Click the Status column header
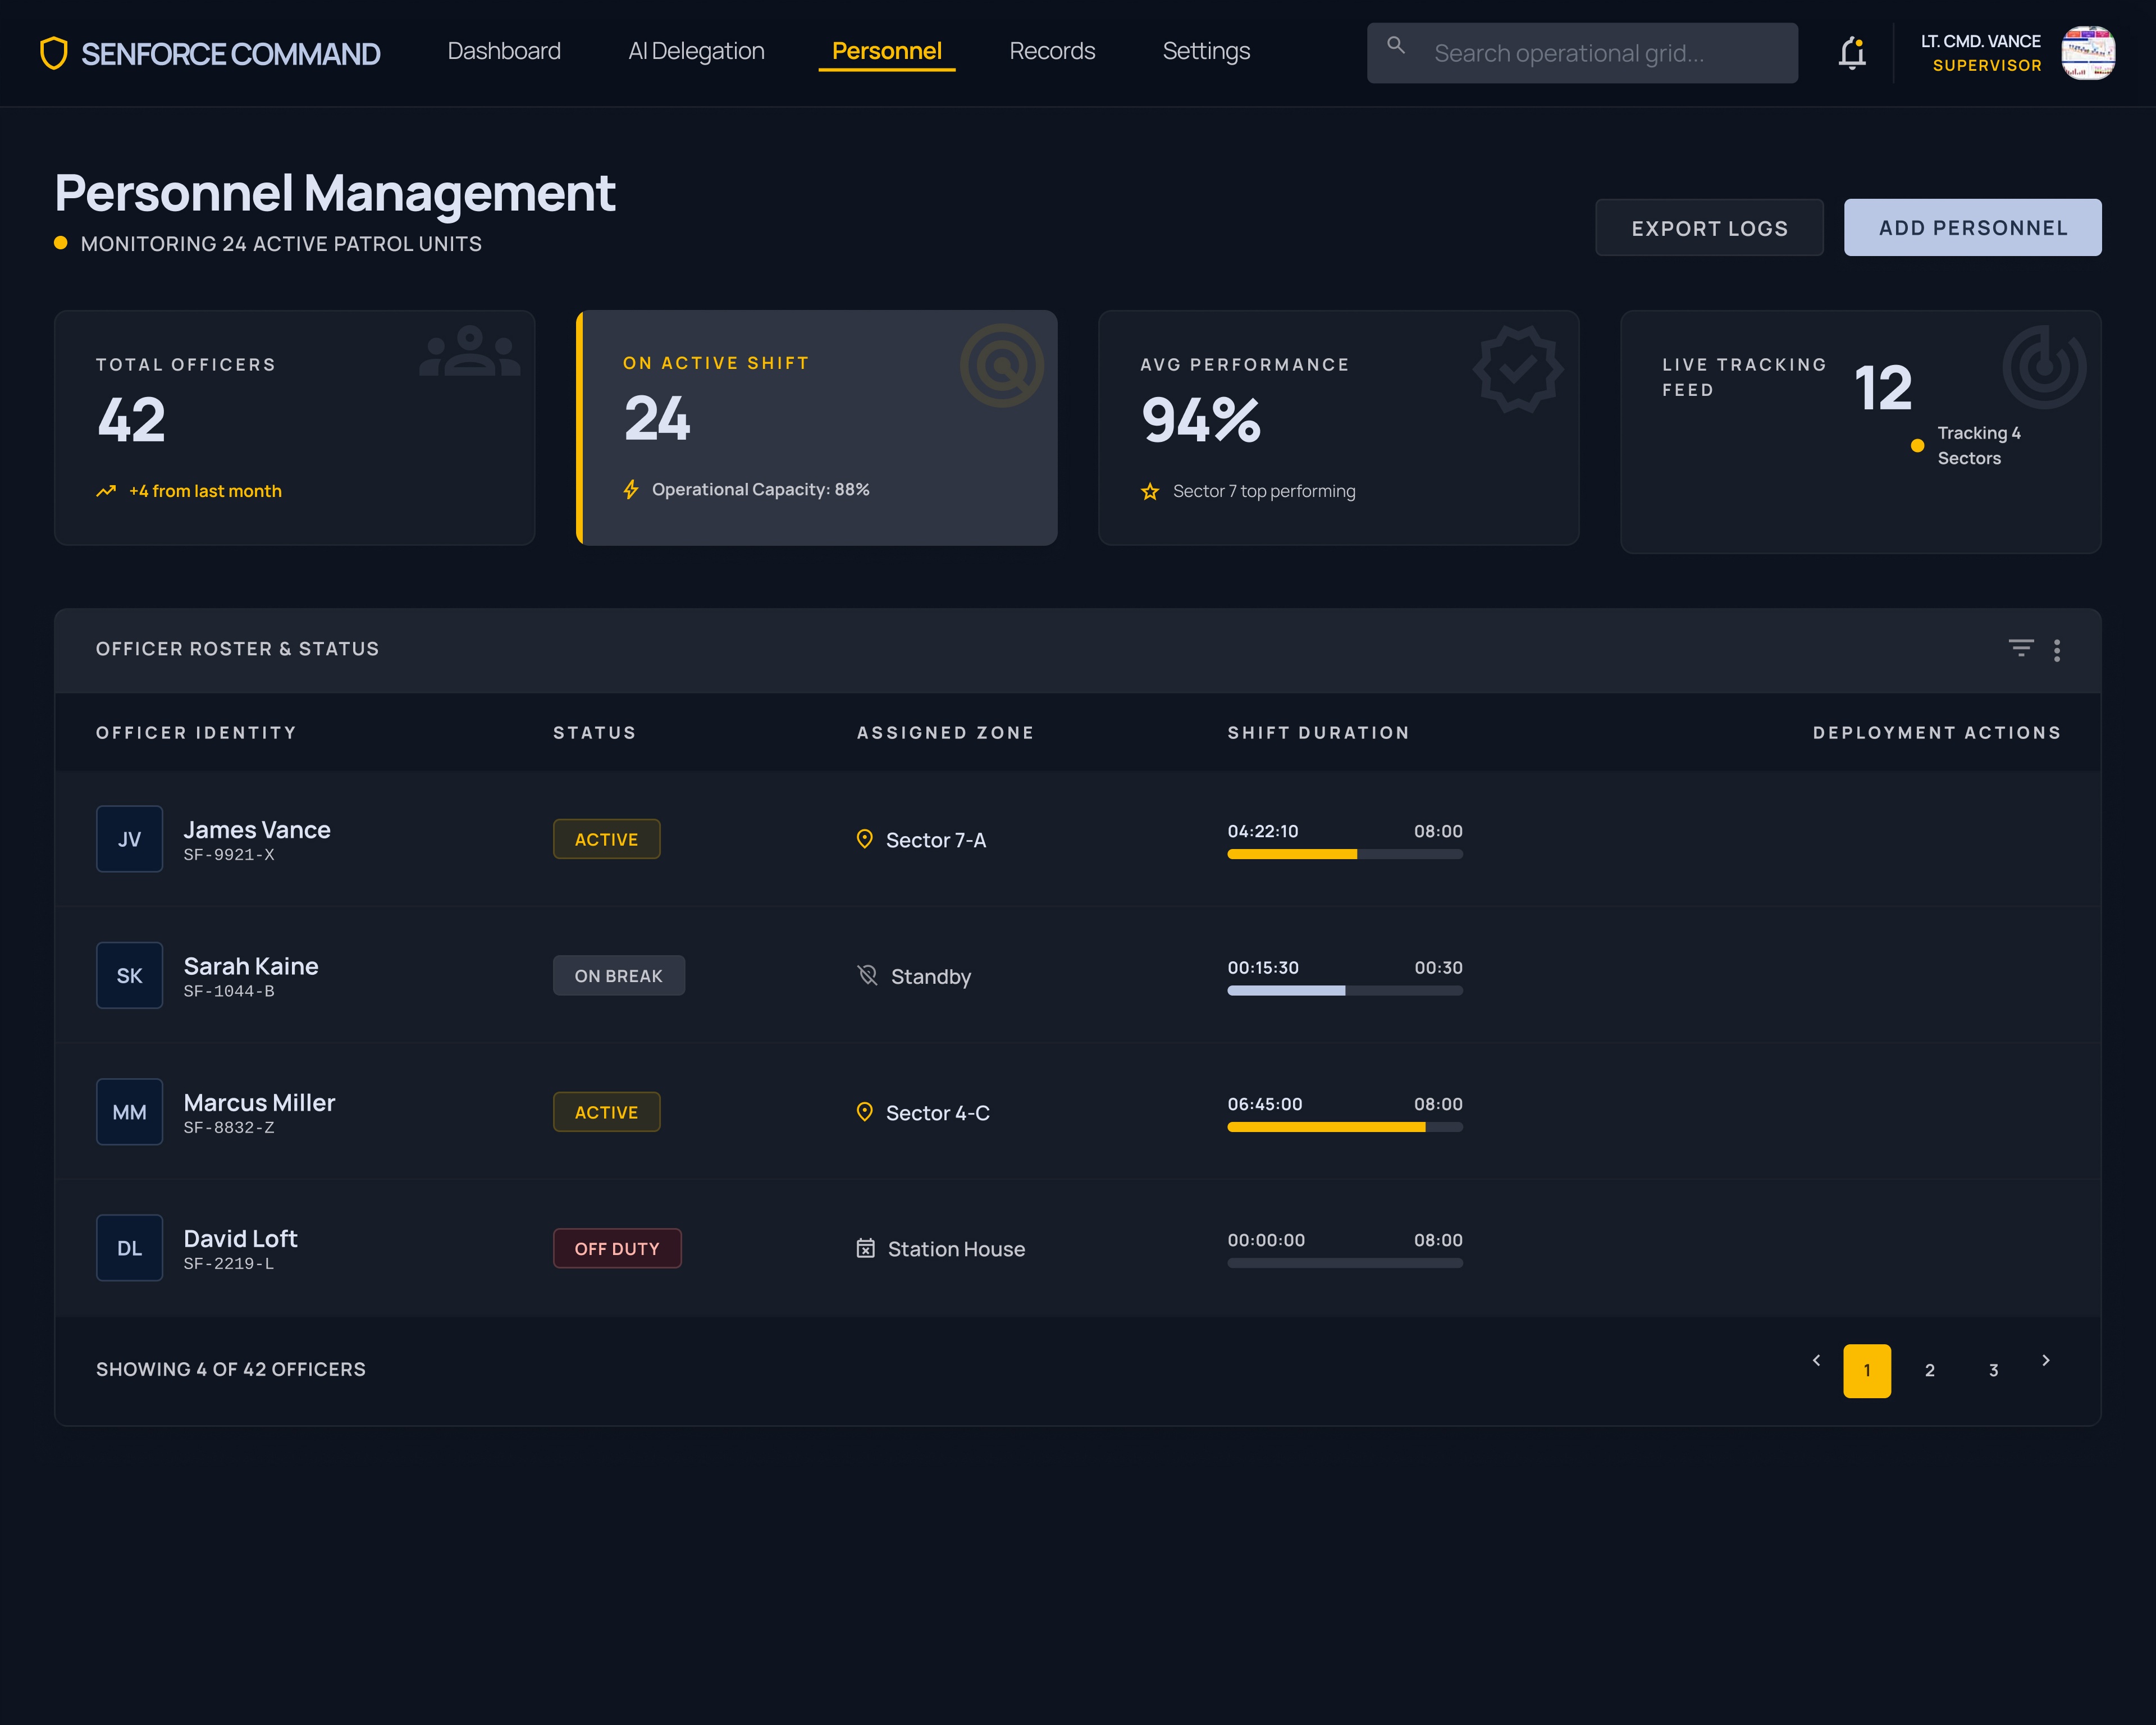2156x1725 pixels. coord(595,733)
